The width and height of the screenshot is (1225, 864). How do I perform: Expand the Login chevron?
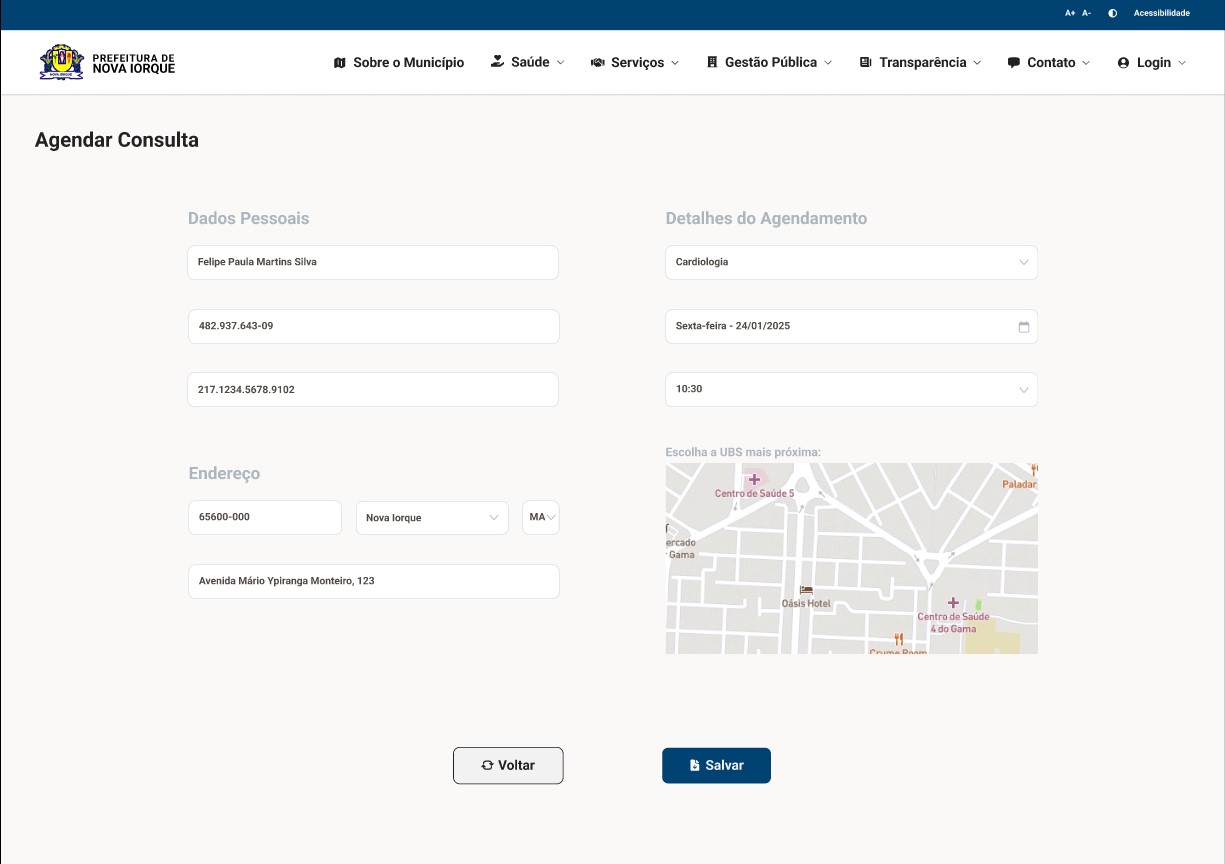tap(1182, 63)
